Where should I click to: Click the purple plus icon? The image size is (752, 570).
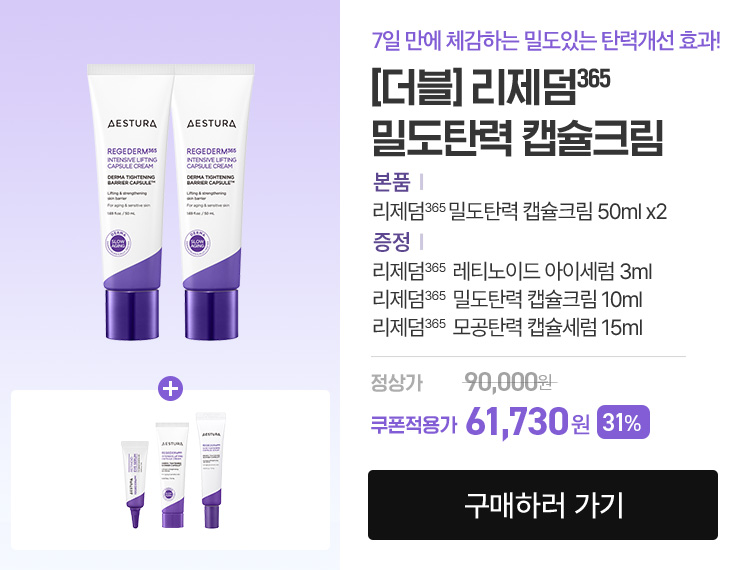[170, 388]
